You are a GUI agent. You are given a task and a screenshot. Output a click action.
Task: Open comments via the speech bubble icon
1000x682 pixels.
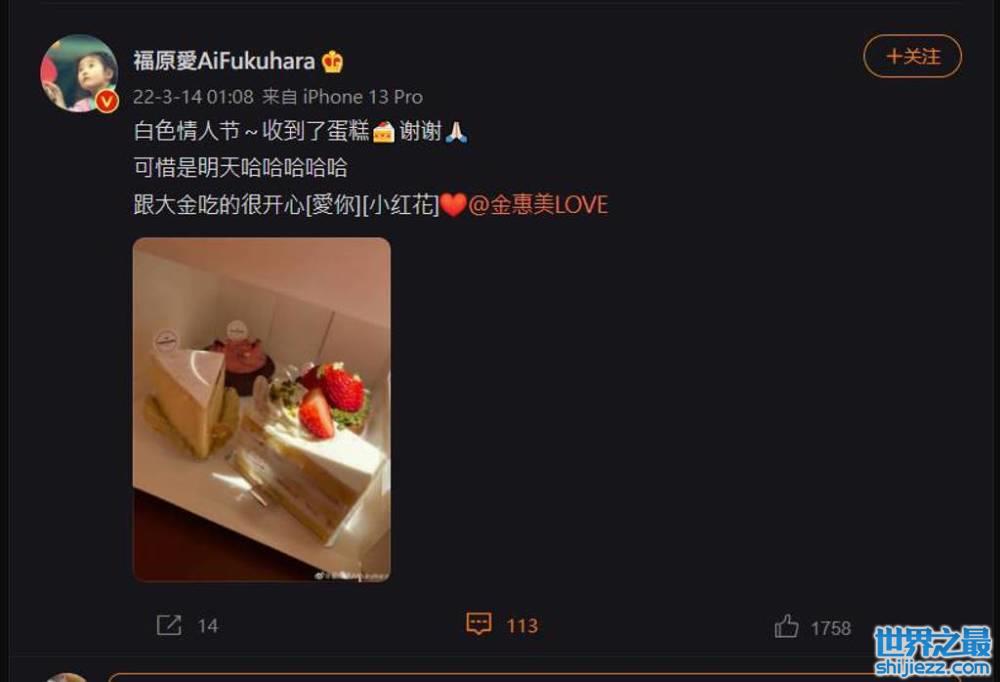tap(479, 623)
